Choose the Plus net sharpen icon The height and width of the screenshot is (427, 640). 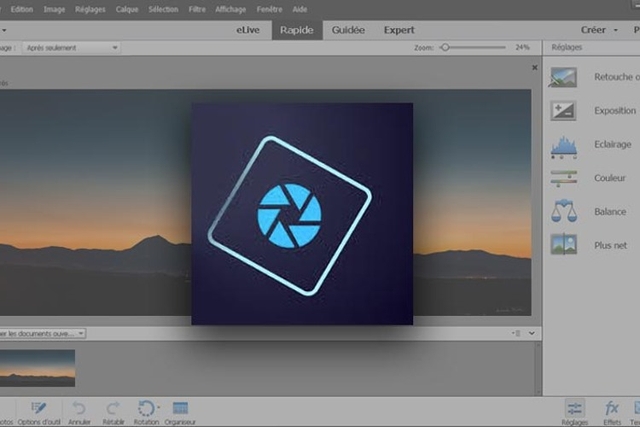coord(563,244)
